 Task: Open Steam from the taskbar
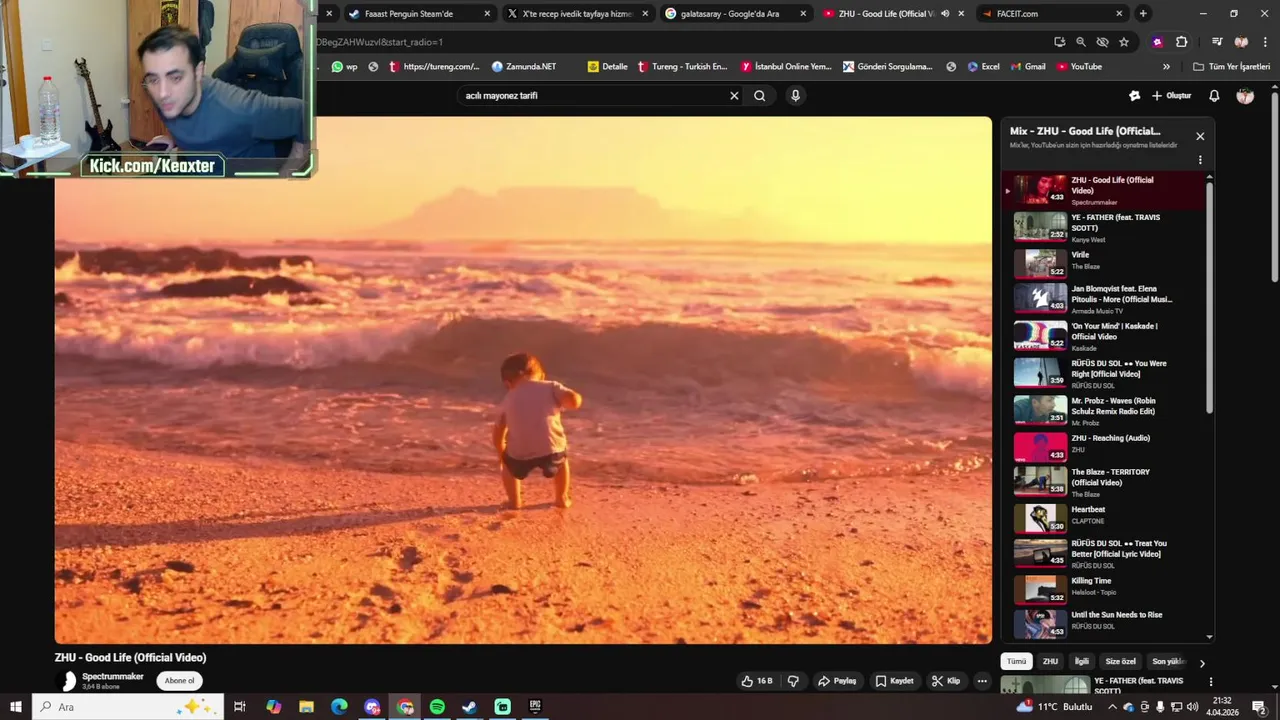(x=469, y=707)
